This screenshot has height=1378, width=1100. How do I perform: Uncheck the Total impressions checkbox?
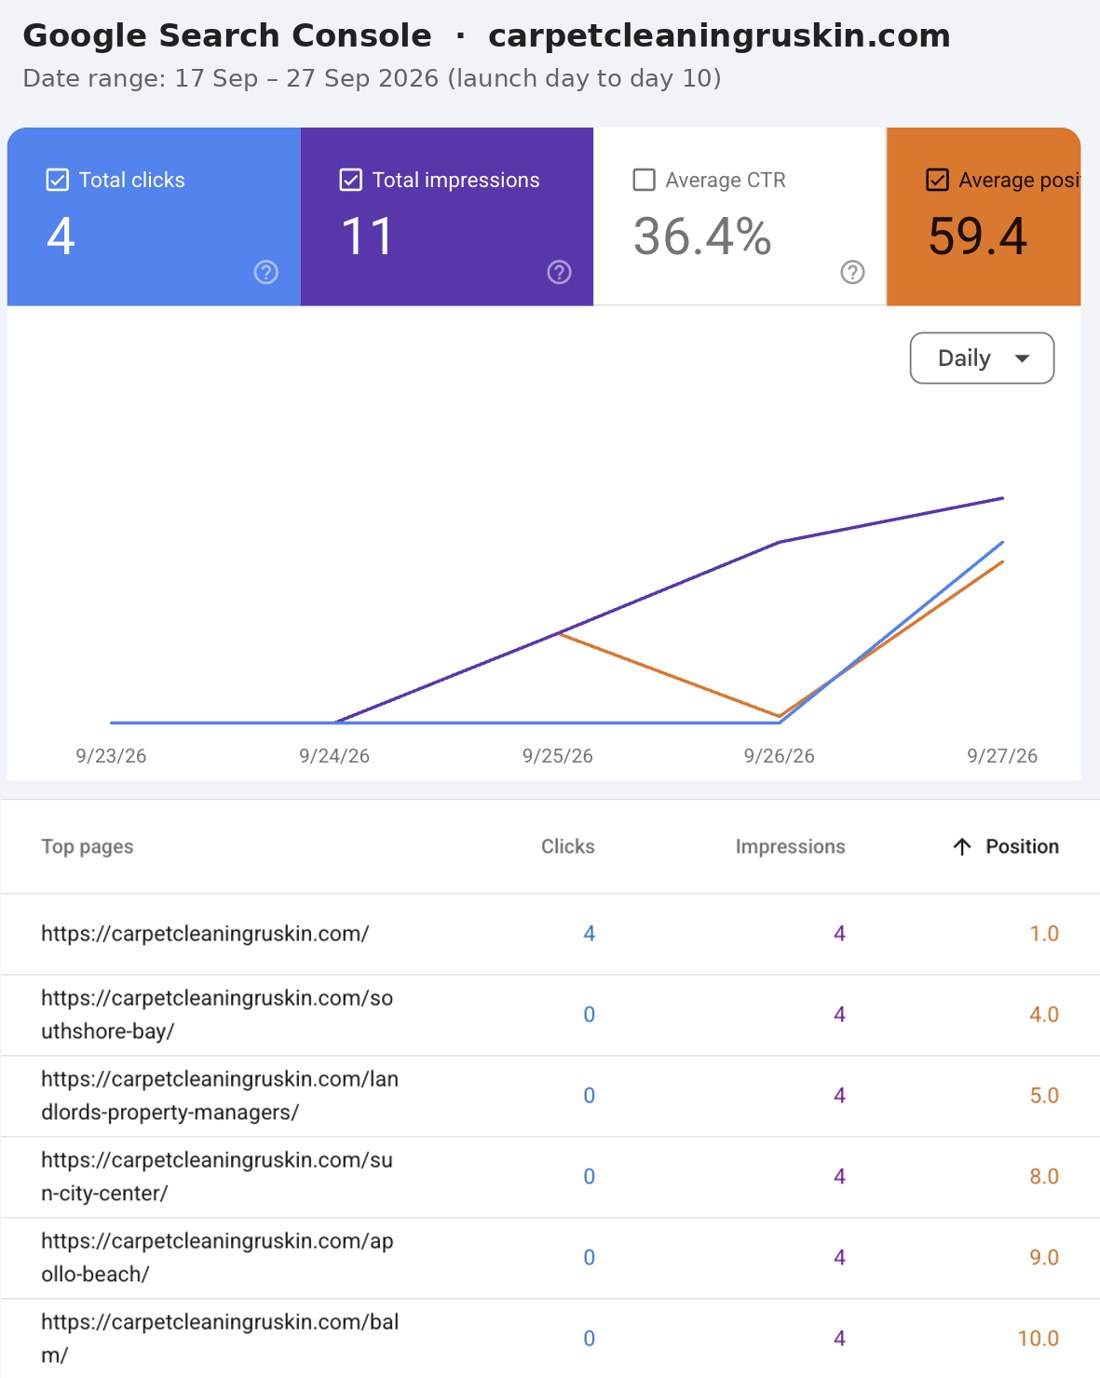[x=350, y=180]
